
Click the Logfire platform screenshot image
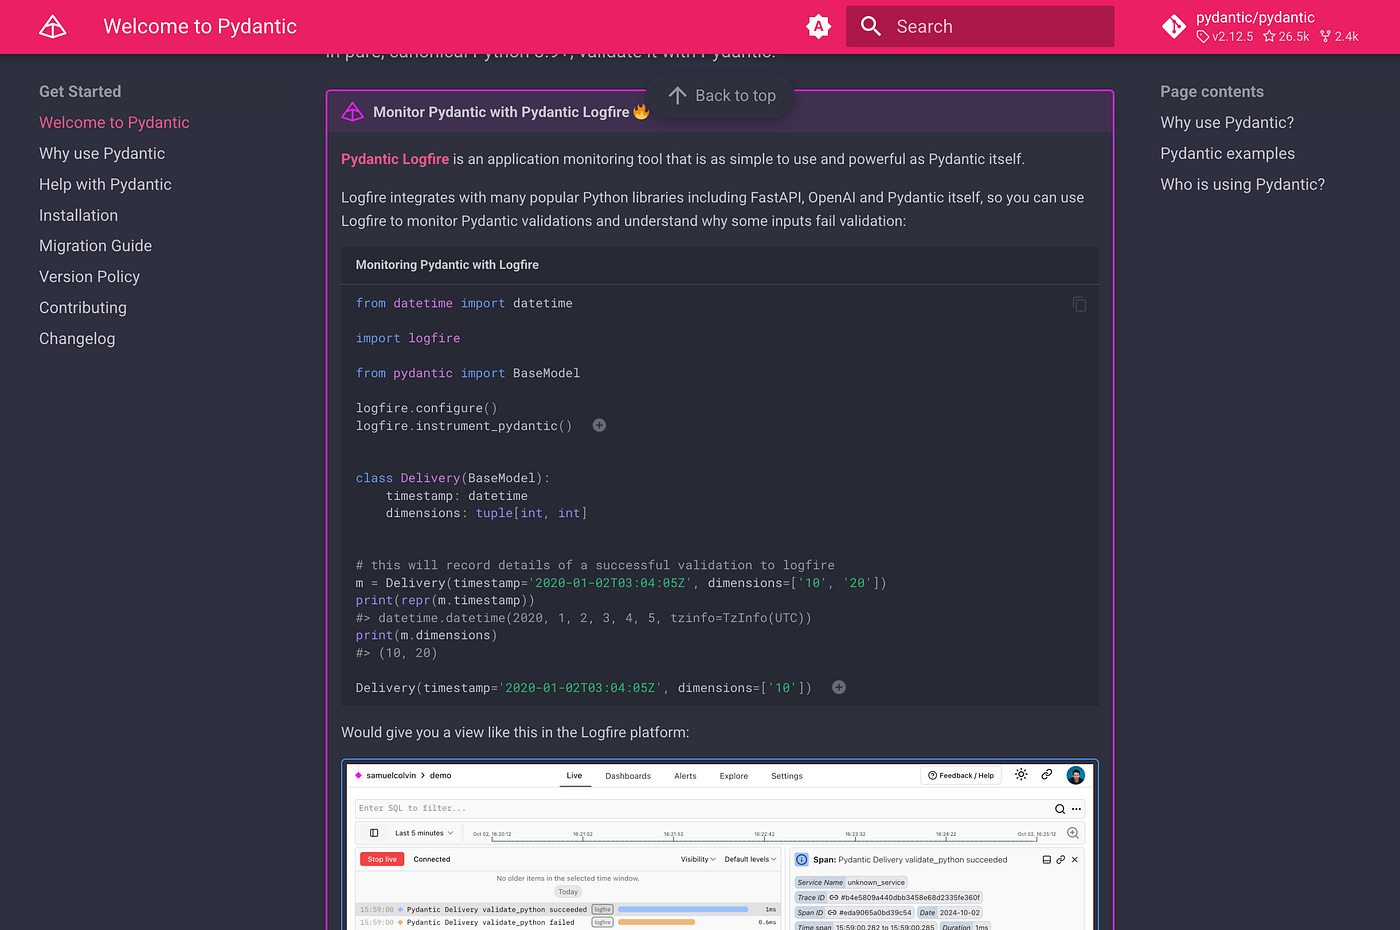point(720,845)
